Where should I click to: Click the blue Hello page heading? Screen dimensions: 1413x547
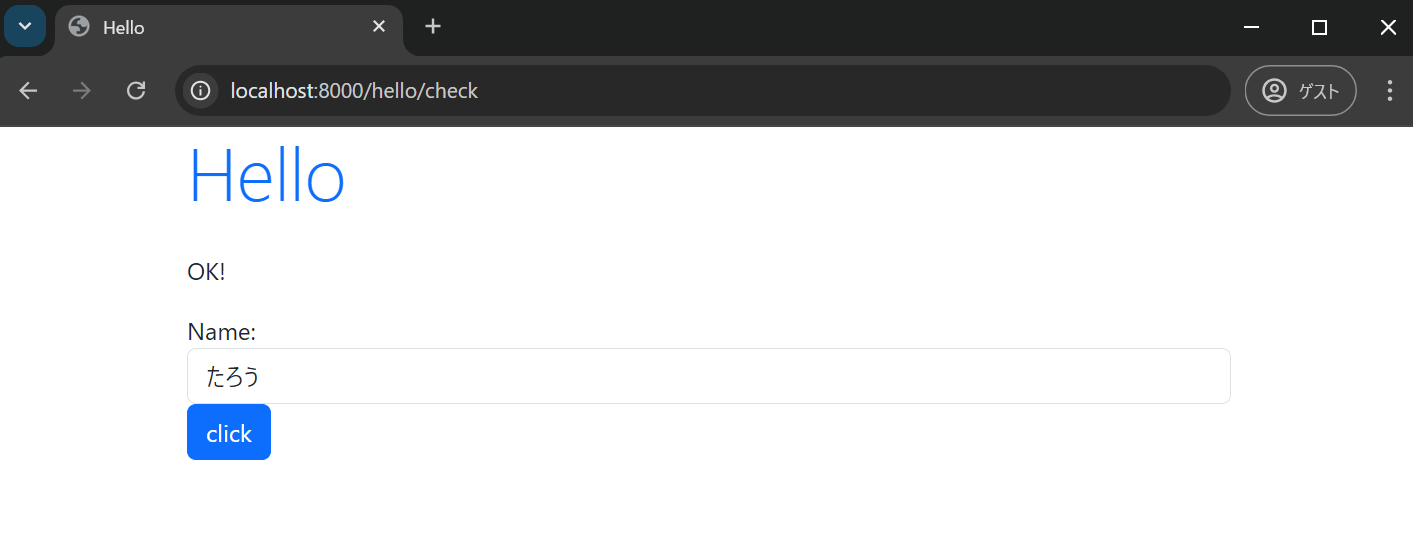pyautogui.click(x=266, y=177)
